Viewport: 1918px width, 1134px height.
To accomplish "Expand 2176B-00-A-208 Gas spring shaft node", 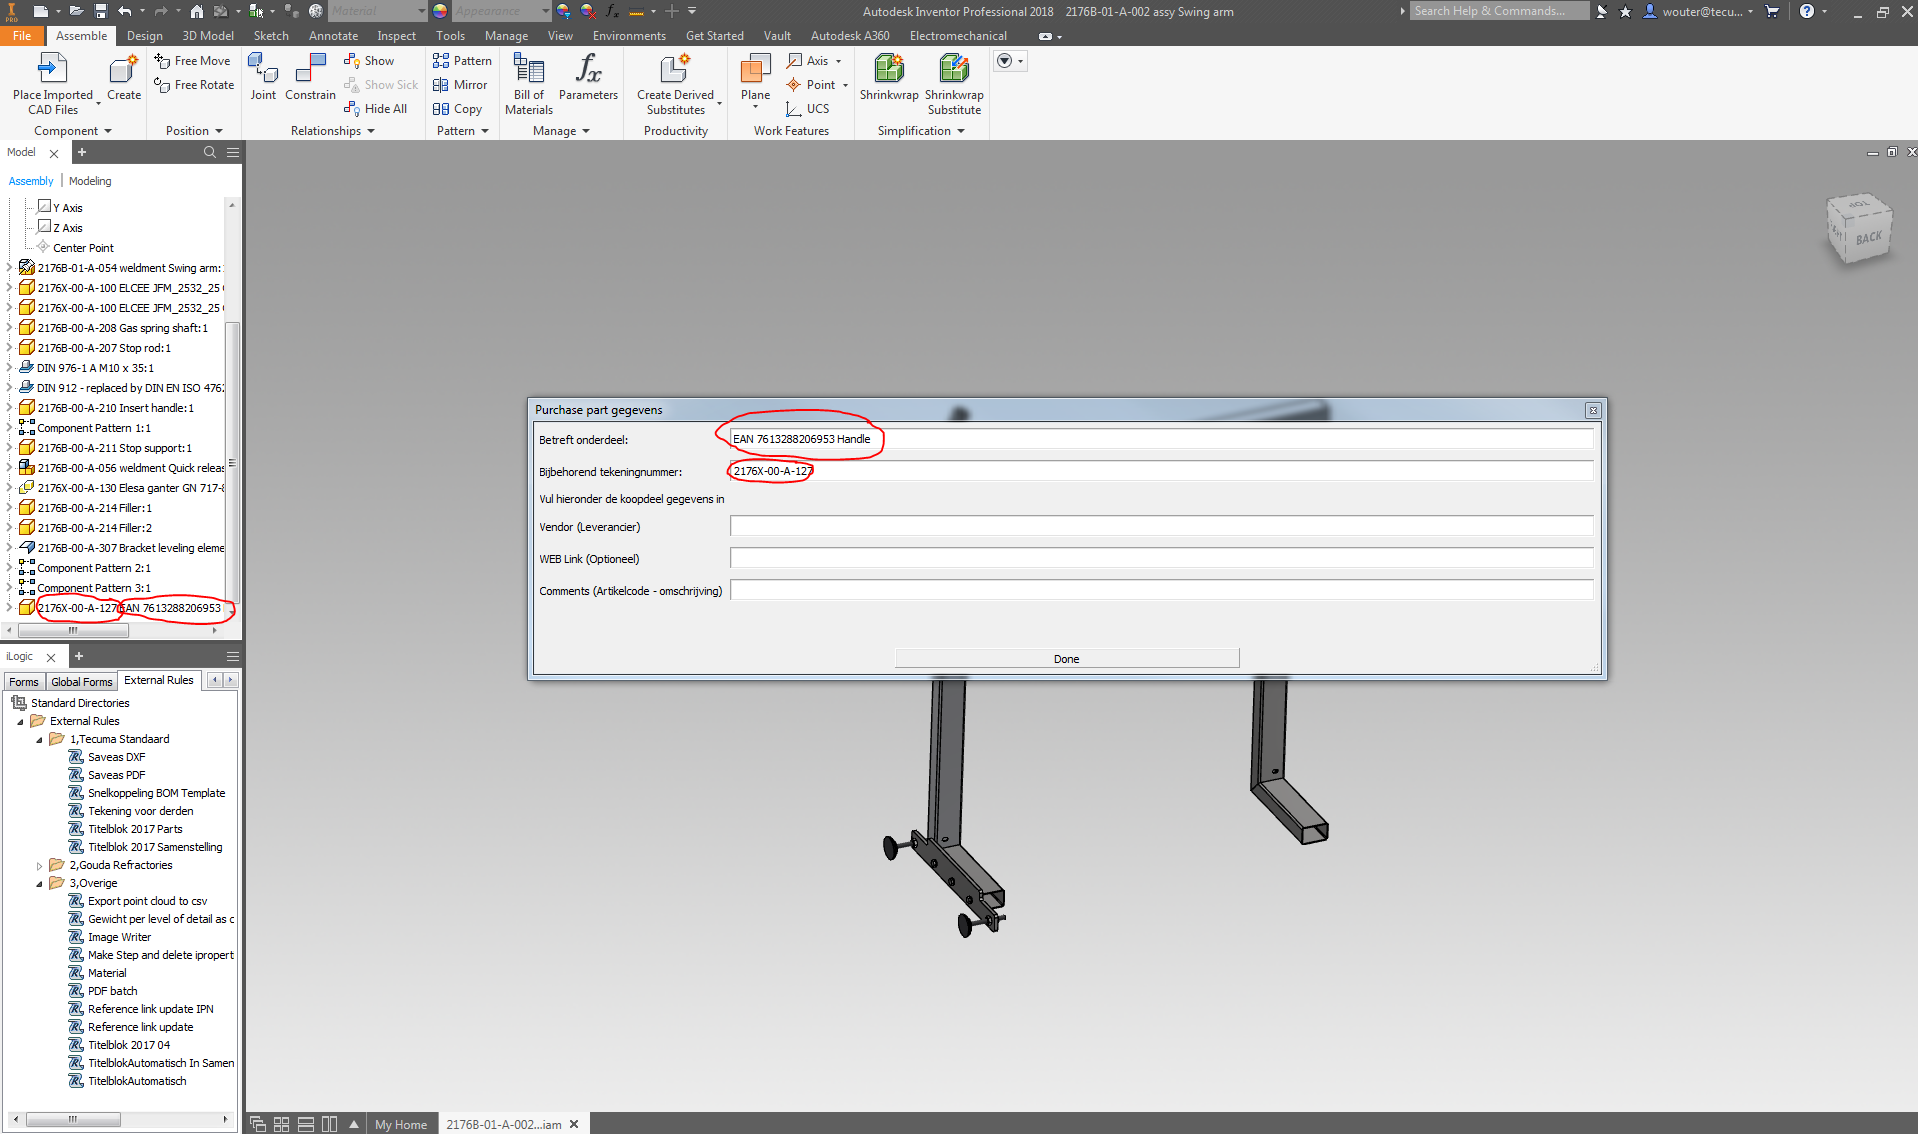I will point(10,327).
